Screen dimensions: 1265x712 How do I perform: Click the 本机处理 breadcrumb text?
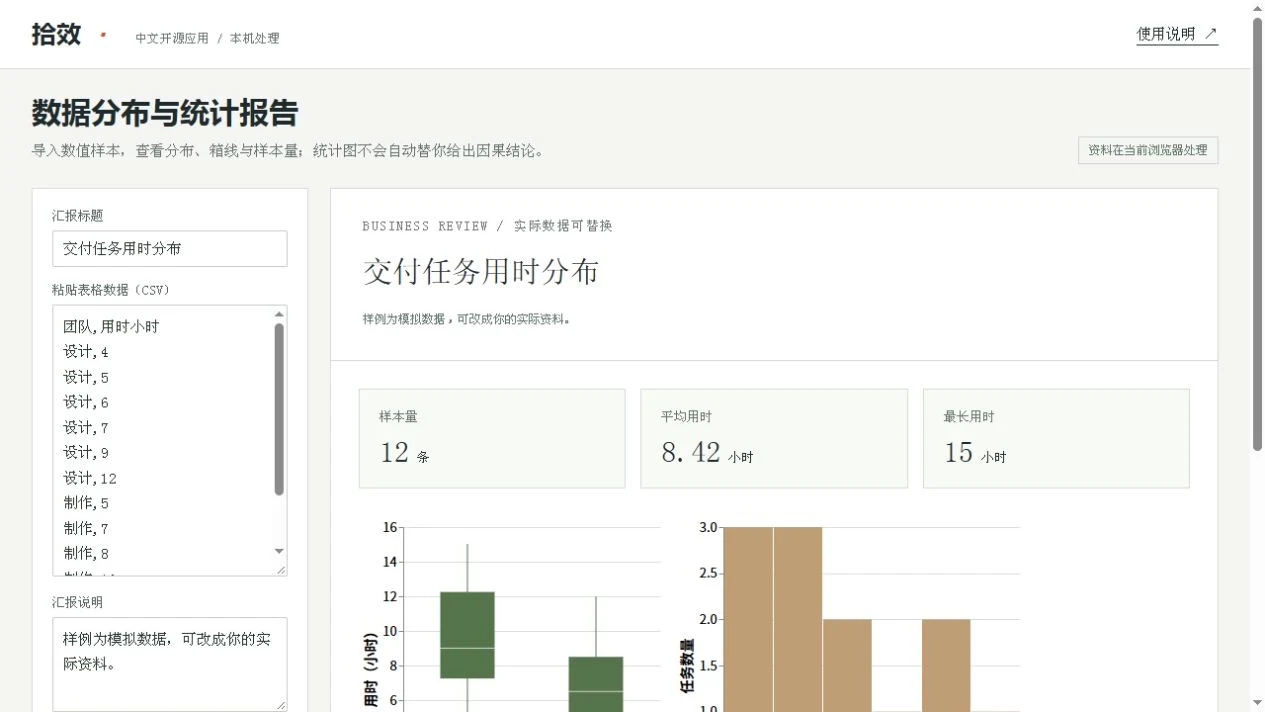(255, 38)
